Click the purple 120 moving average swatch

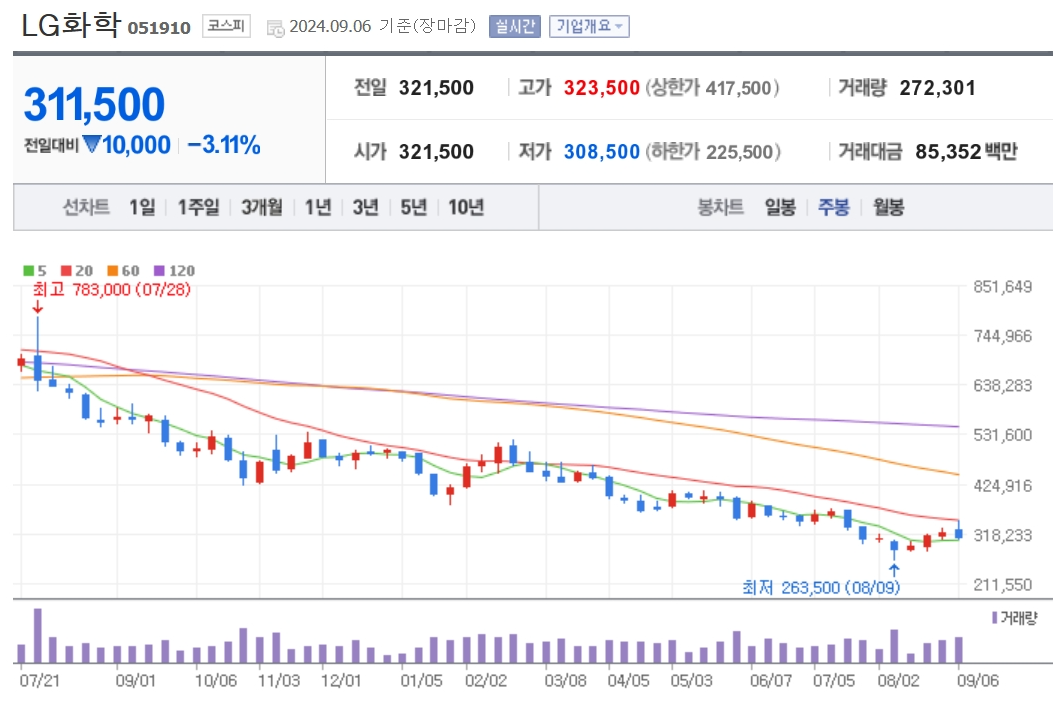pos(159,271)
